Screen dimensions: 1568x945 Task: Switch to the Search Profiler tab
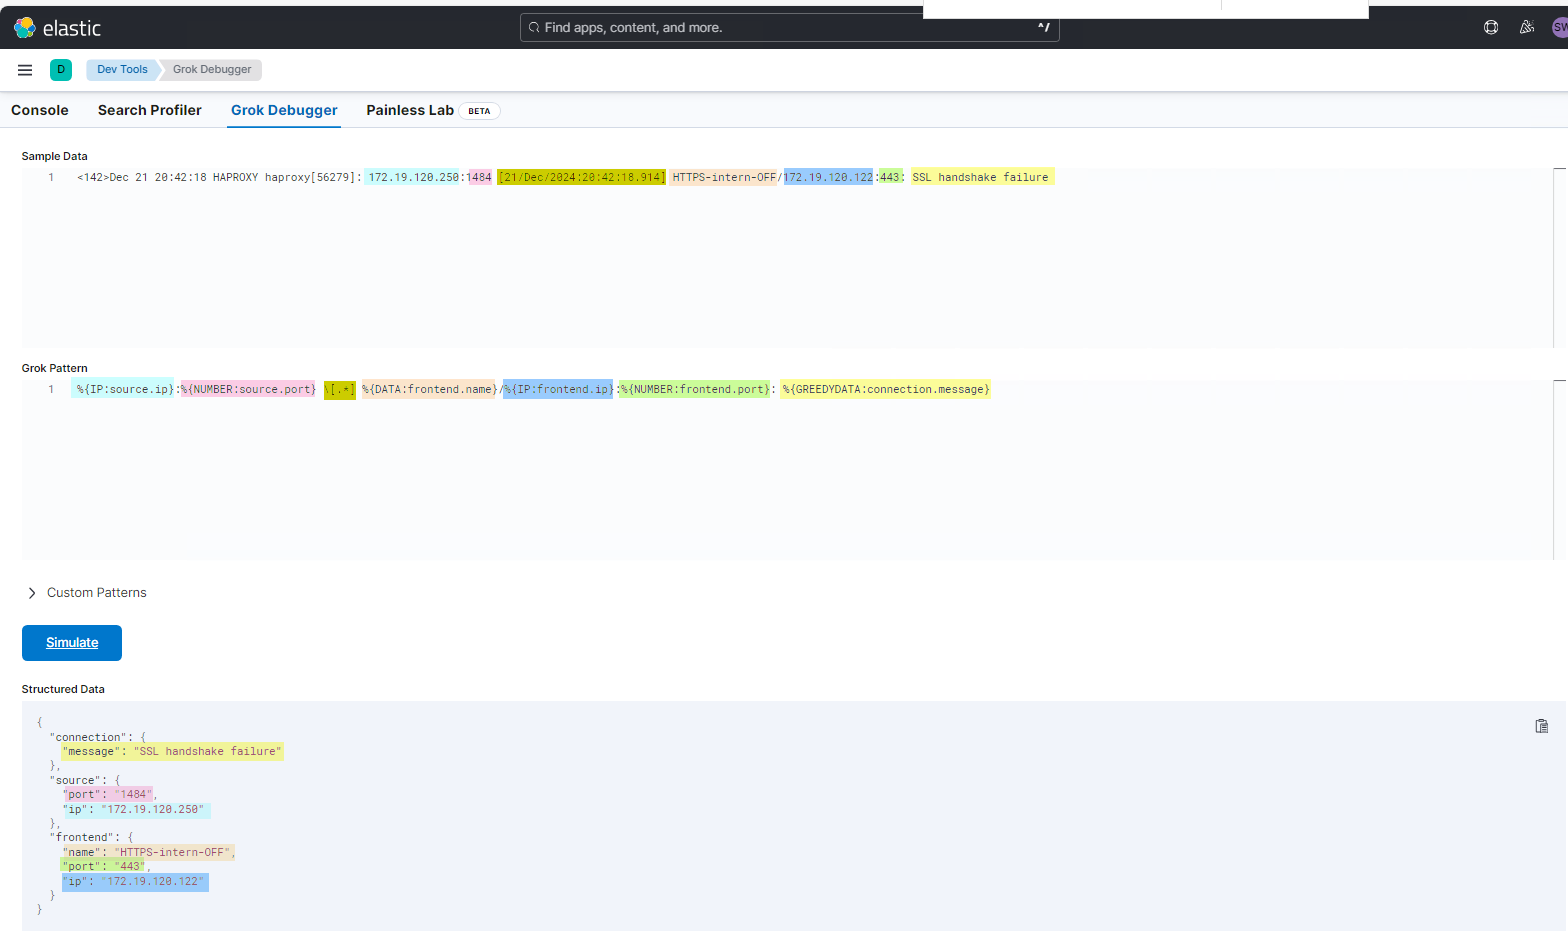click(150, 110)
